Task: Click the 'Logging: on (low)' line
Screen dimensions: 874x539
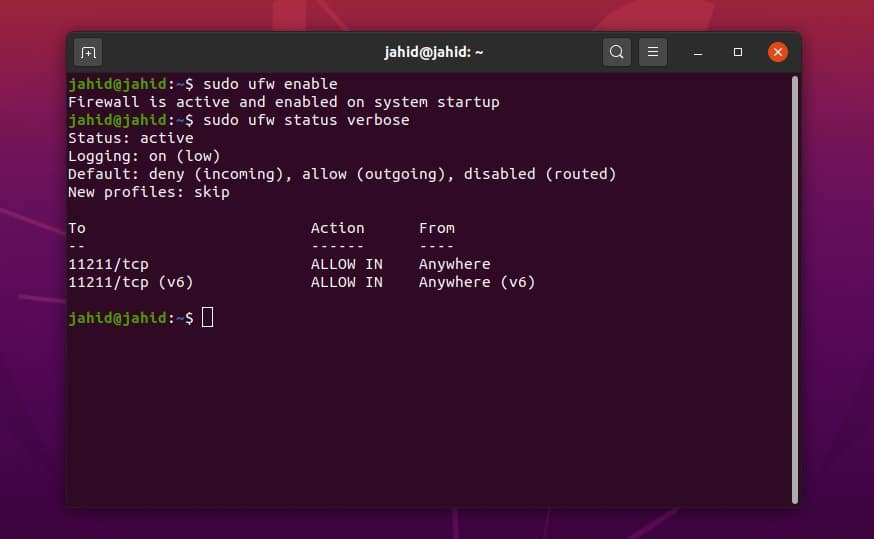Action: pos(144,156)
